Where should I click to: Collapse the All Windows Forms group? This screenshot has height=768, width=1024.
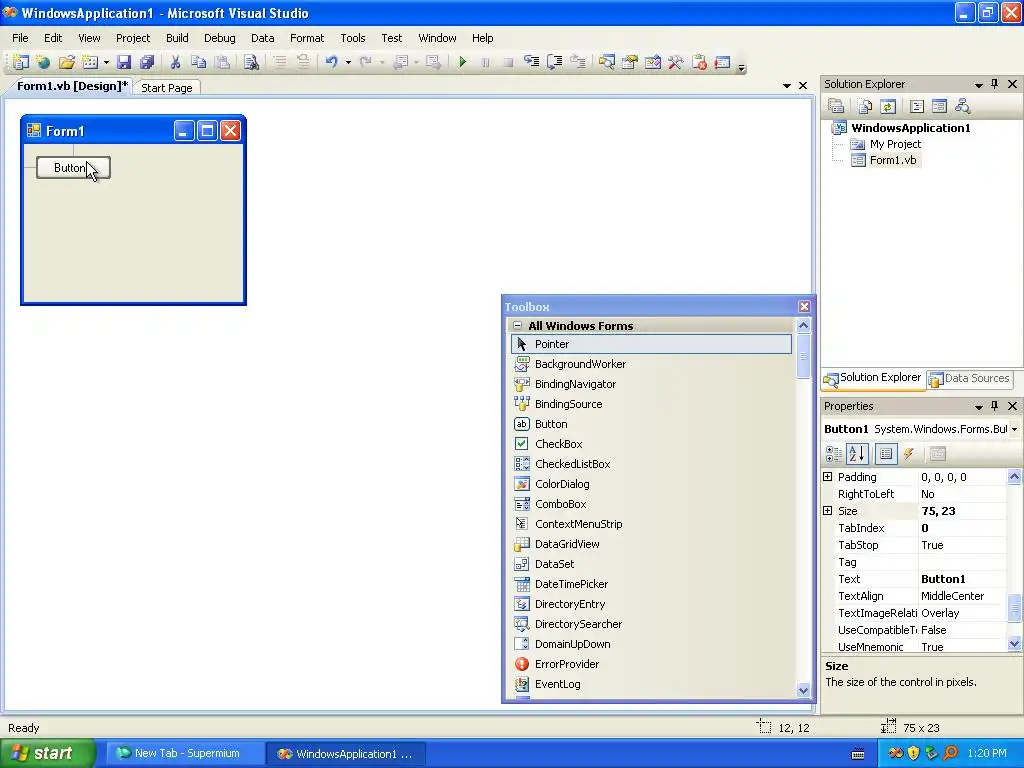tap(517, 325)
